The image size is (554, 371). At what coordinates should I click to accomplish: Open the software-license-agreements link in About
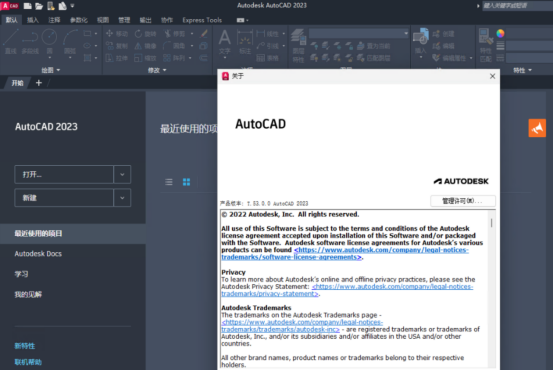[346, 254]
